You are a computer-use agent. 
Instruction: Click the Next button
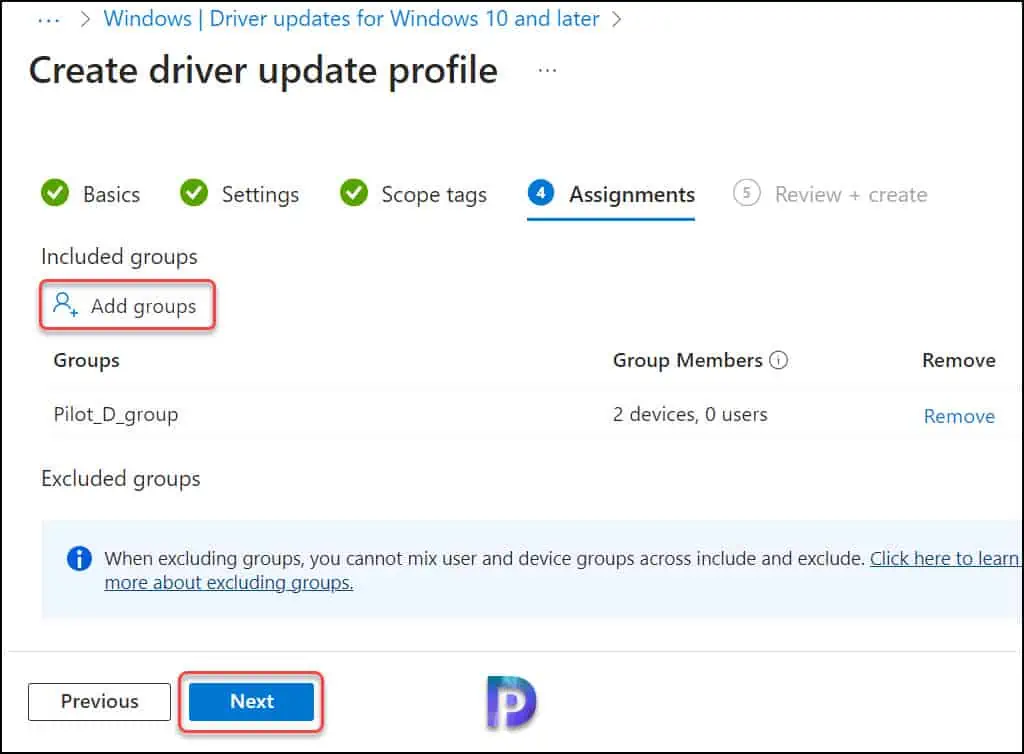(x=251, y=702)
